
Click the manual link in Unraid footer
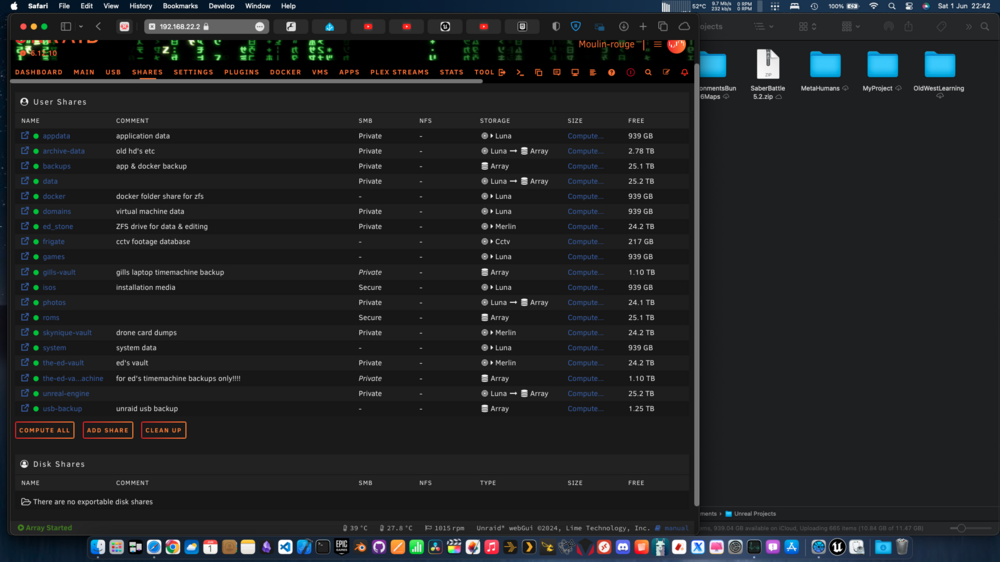click(676, 528)
